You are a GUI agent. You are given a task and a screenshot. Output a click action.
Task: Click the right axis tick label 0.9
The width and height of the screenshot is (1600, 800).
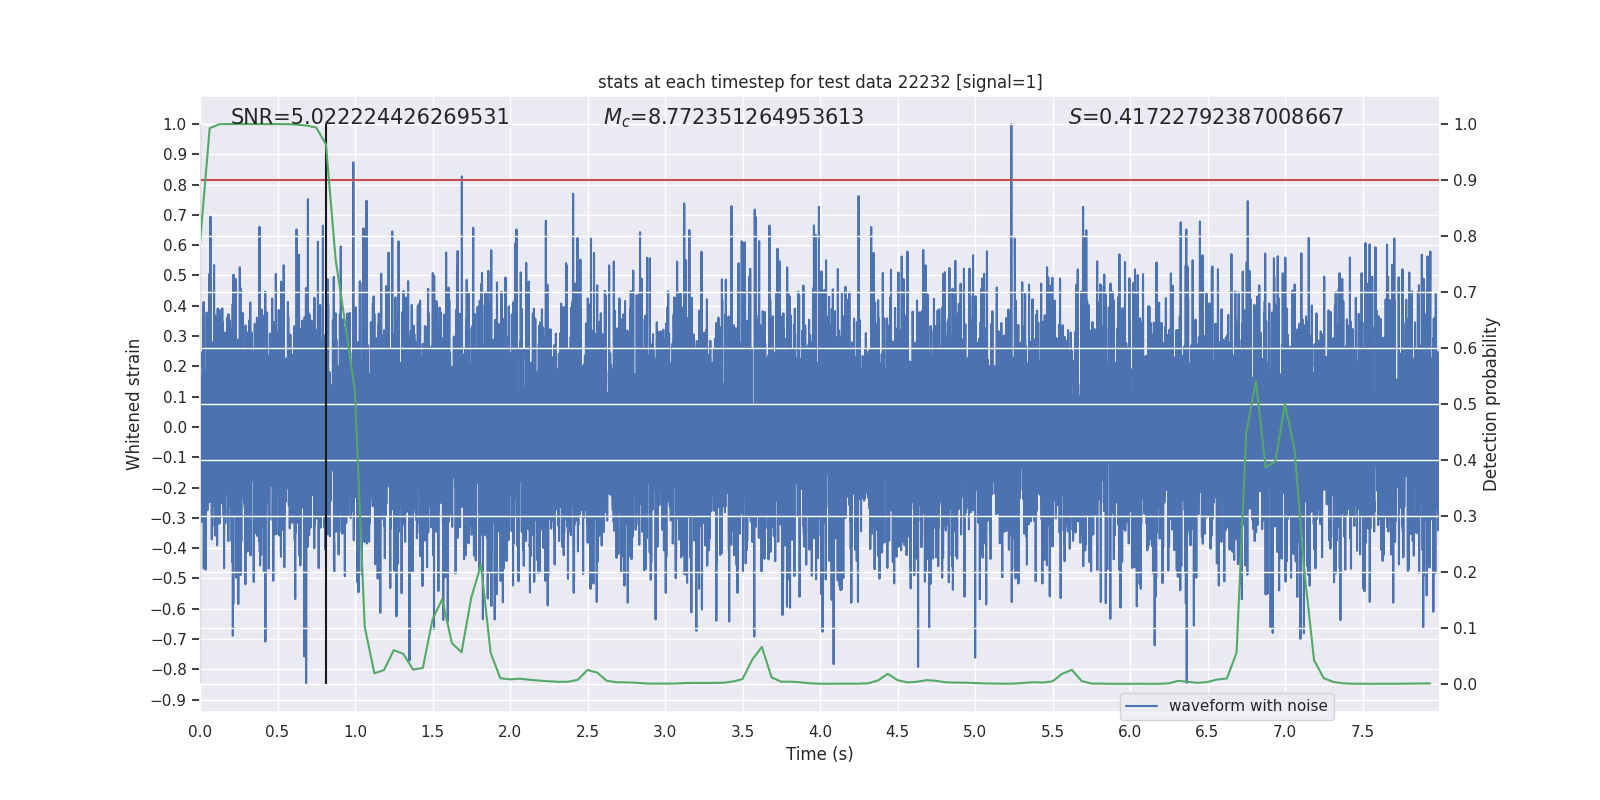1465,181
